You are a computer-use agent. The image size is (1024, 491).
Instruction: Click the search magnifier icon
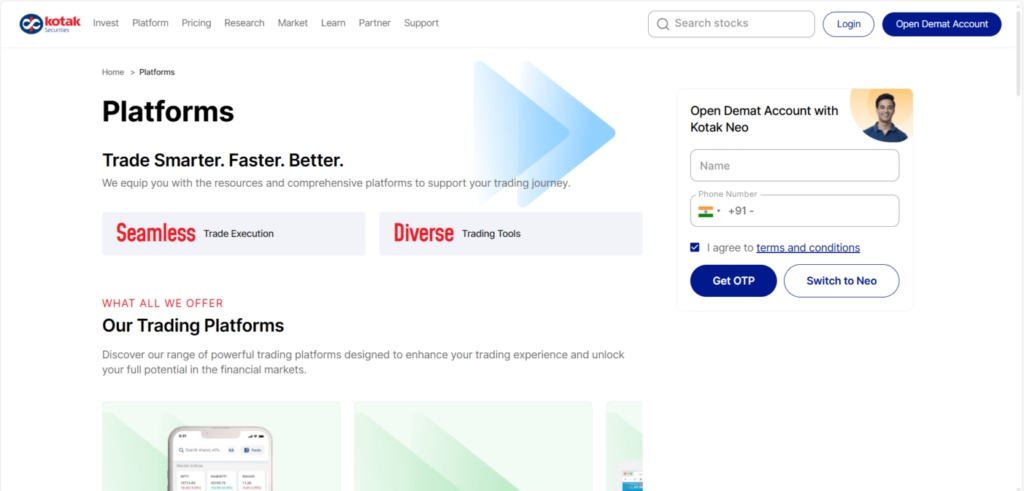coord(662,24)
